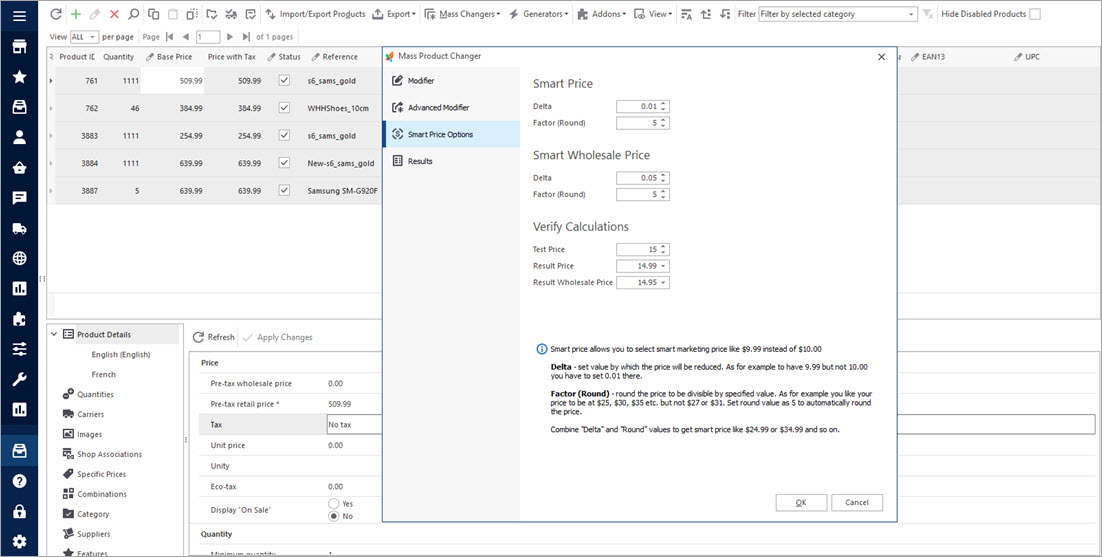Toggle the Status checkbox for product 3887
Image resolution: width=1102 pixels, height=557 pixels.
point(284,190)
